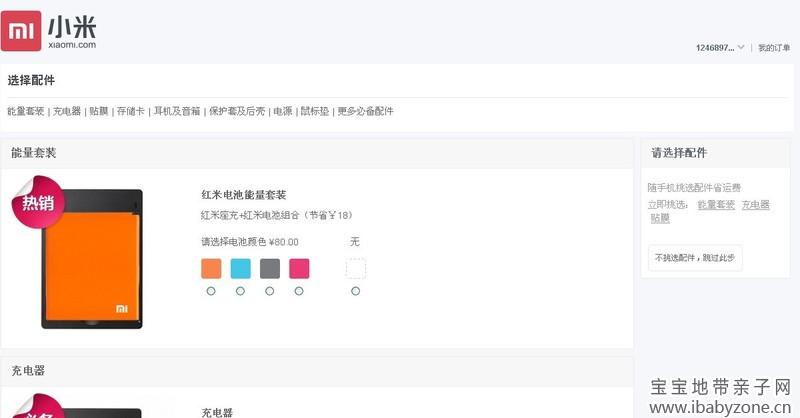This screenshot has width=800, height=418.
Task: Click the 选择配件 page heading
Action: (31, 80)
